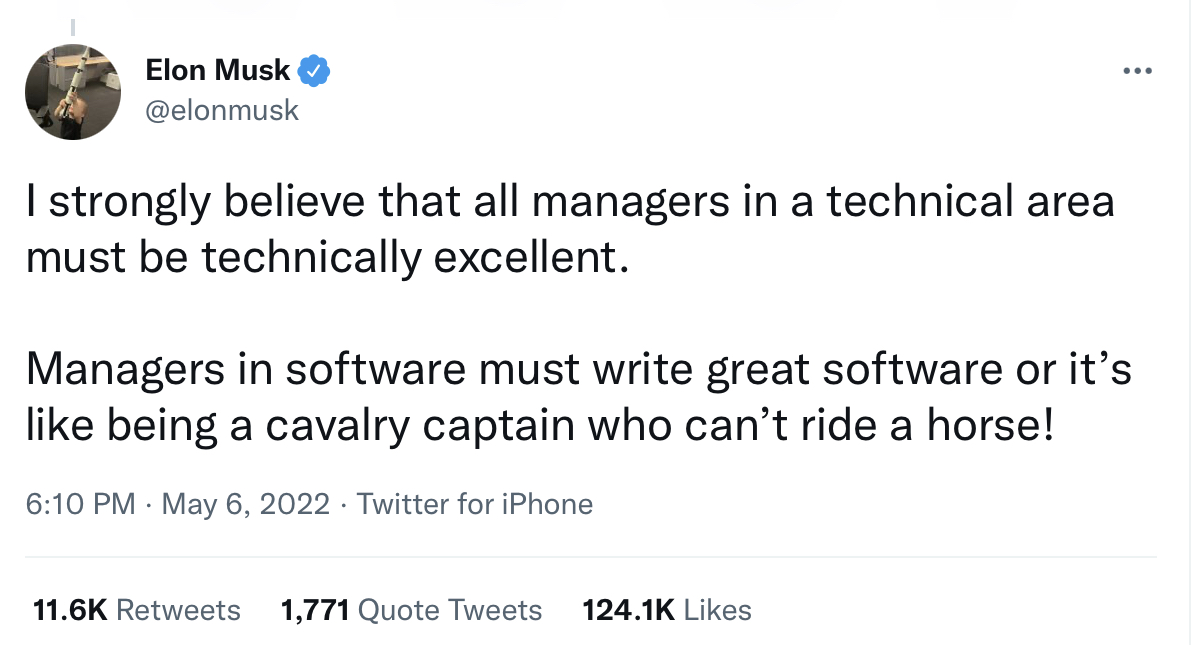The width and height of the screenshot is (1192, 645).
Task: Click the Elon Musk display name
Action: 217,71
